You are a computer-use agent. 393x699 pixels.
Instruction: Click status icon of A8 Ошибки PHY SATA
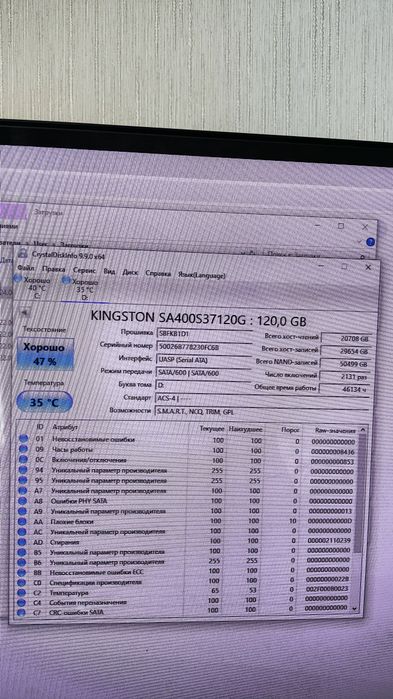[x=23, y=500]
